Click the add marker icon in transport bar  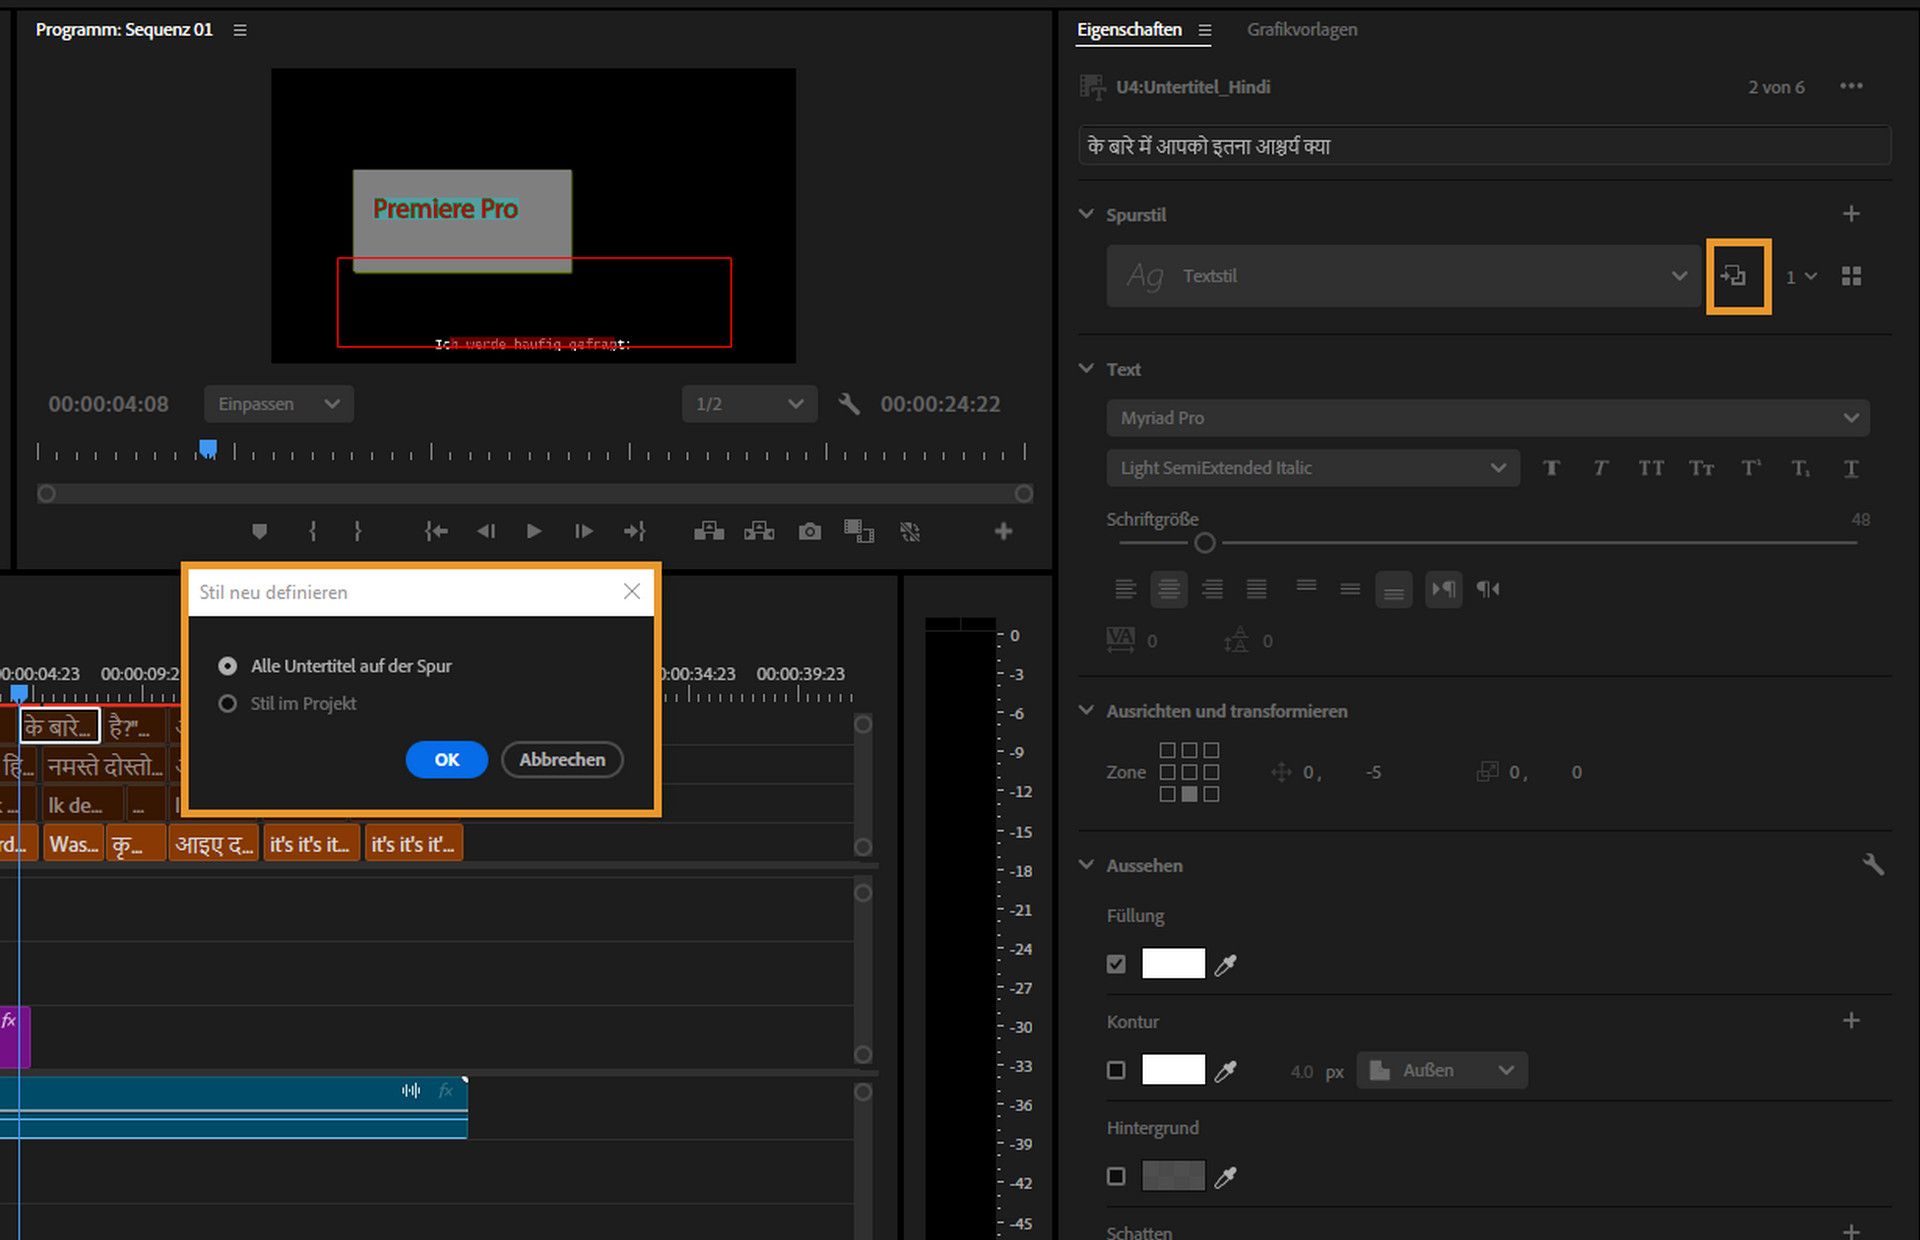tap(259, 531)
